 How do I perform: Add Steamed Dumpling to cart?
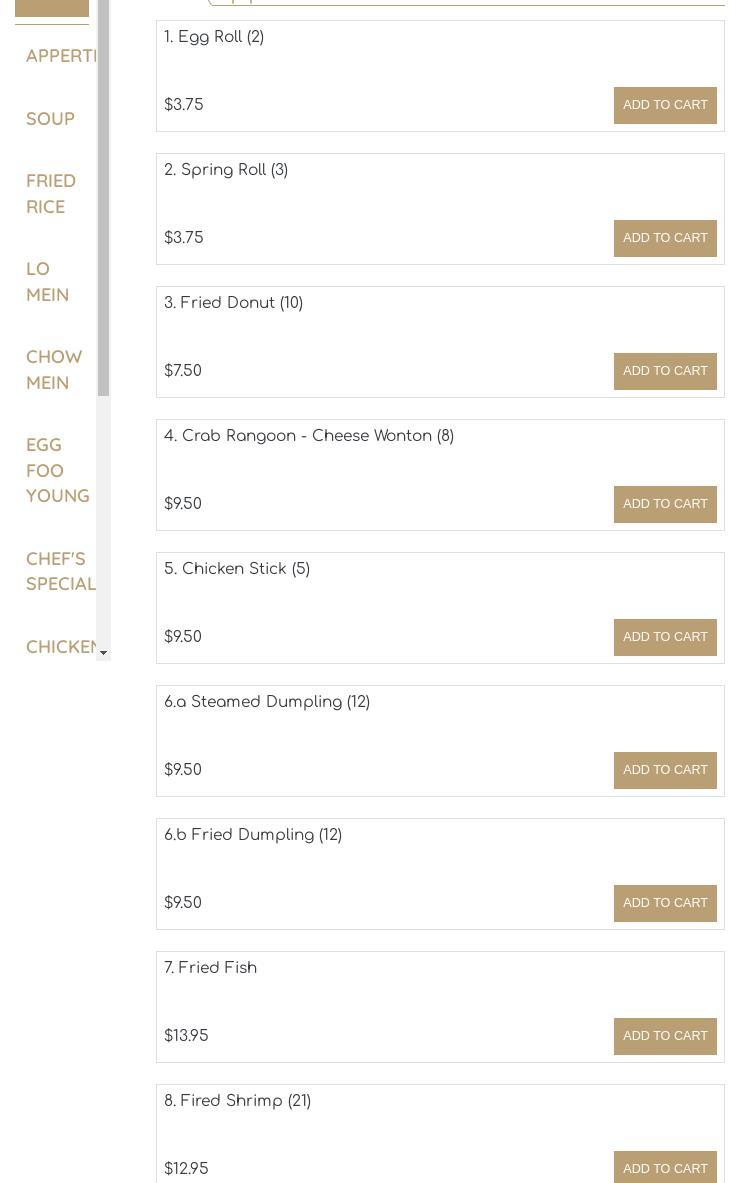664,770
